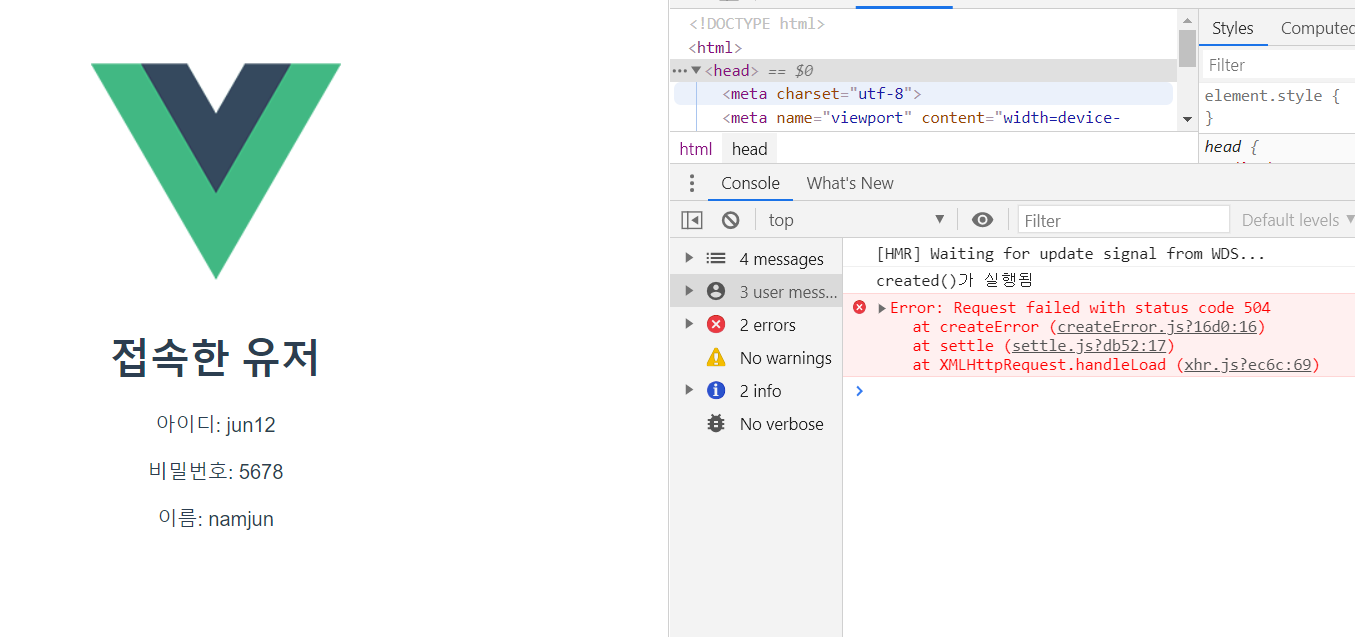Select the html node in the DOM tree
Viewport: 1355px width, 637px height.
click(x=715, y=47)
